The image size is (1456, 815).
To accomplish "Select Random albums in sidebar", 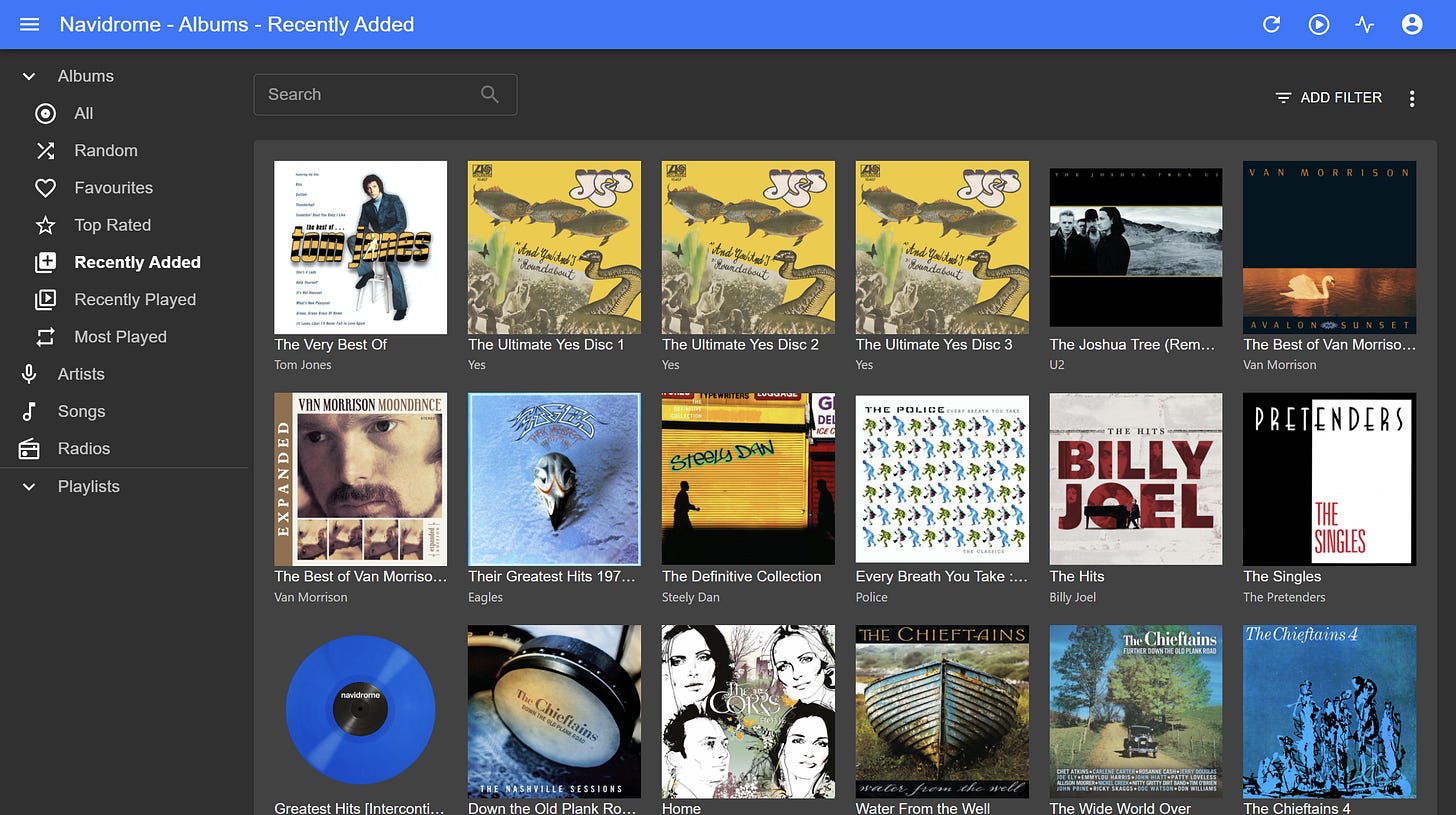I will 106,151.
